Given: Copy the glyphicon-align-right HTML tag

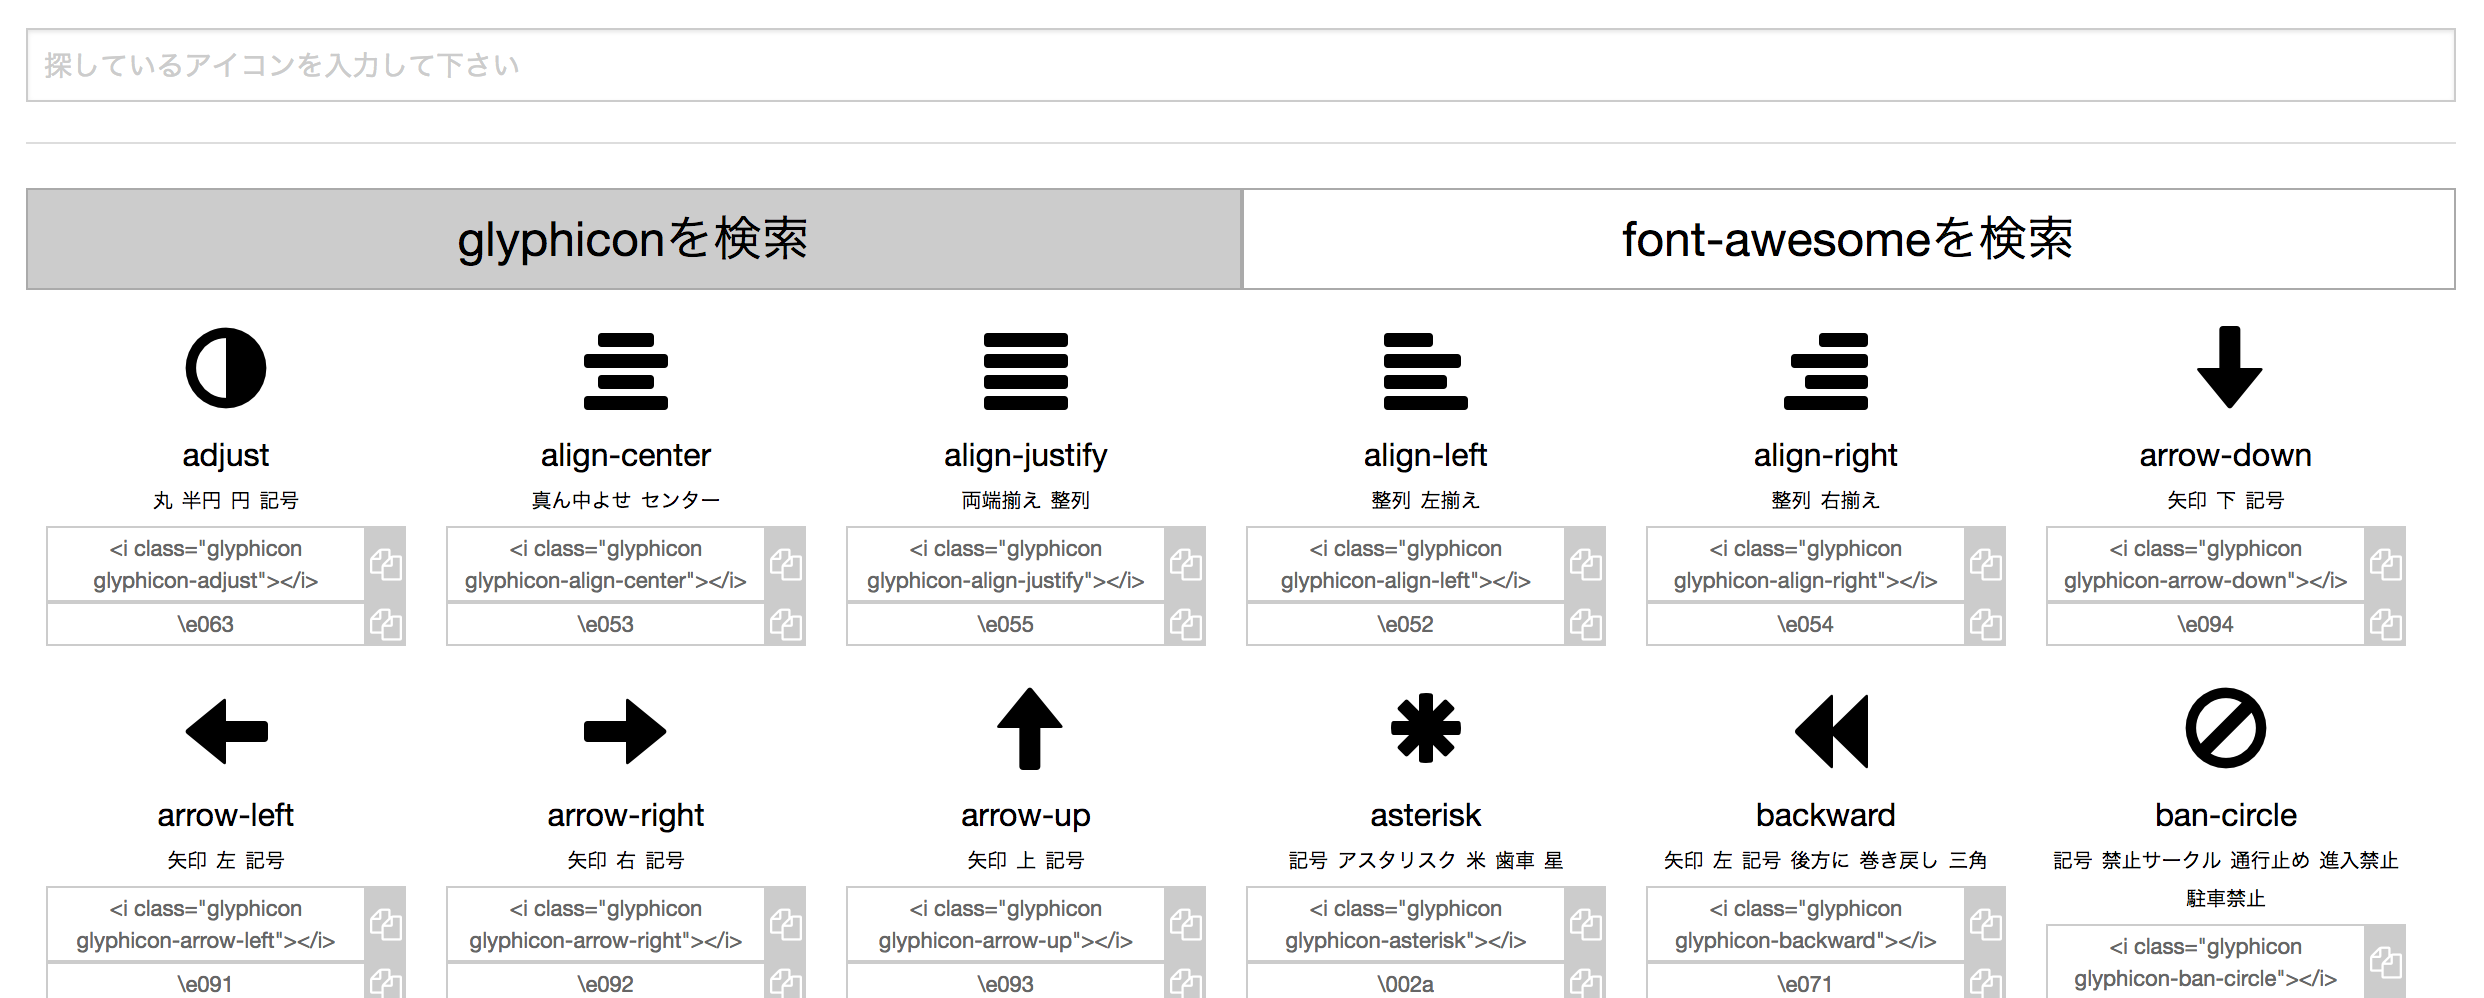Looking at the screenshot, I should coord(1986,564).
